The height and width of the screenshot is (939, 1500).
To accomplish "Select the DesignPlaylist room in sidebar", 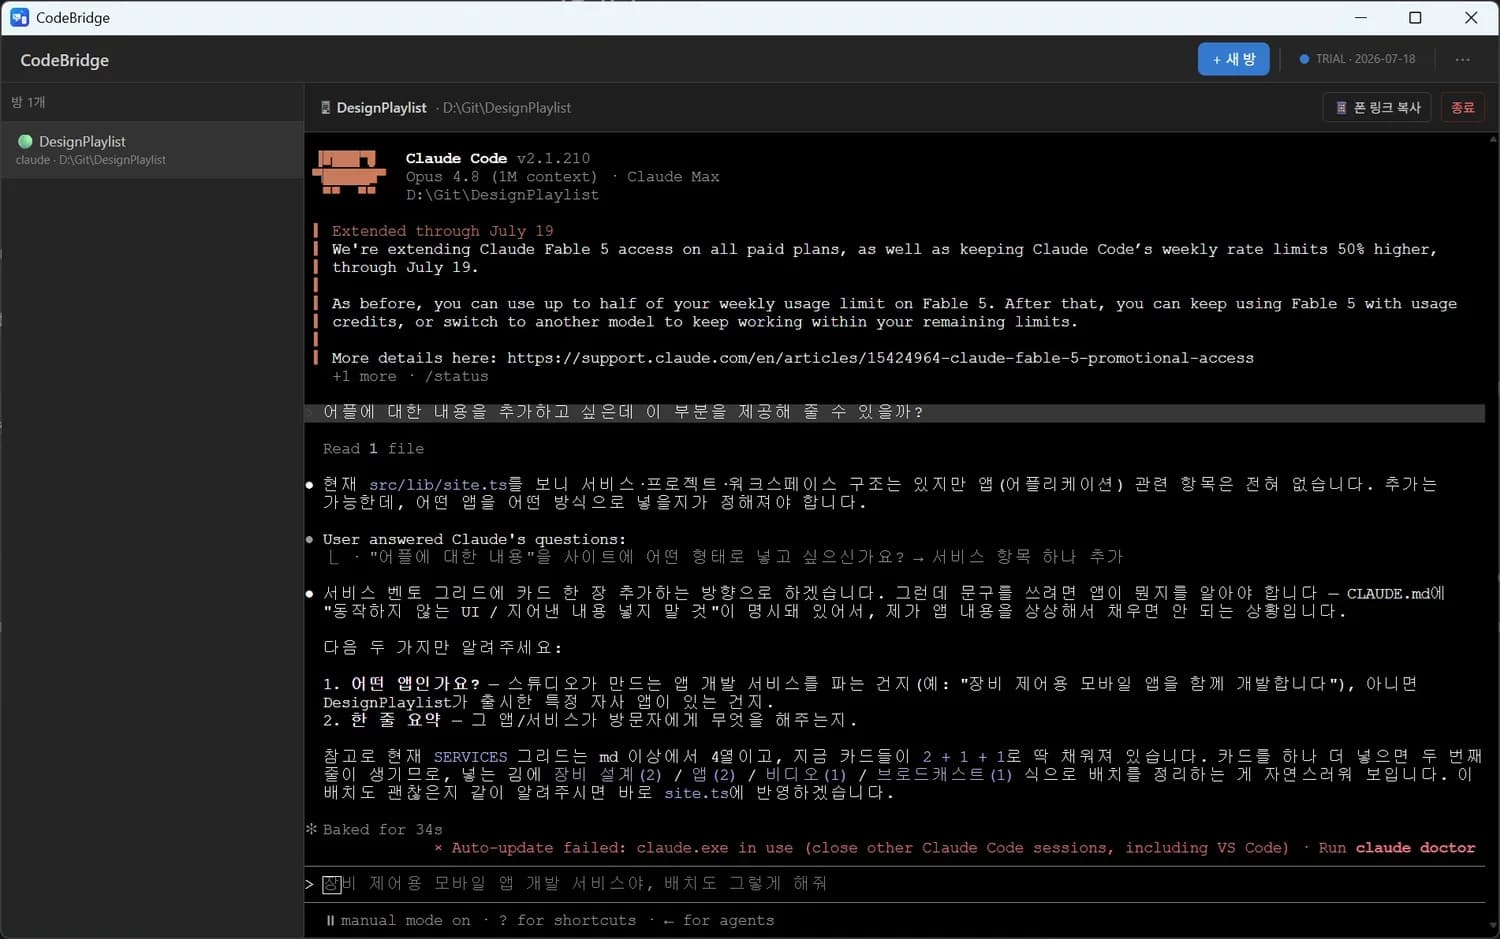I will tap(152, 150).
